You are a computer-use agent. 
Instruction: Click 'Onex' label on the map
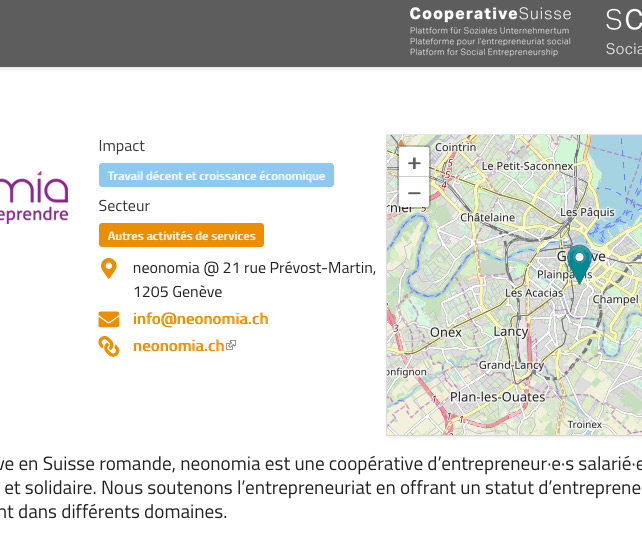[446, 332]
